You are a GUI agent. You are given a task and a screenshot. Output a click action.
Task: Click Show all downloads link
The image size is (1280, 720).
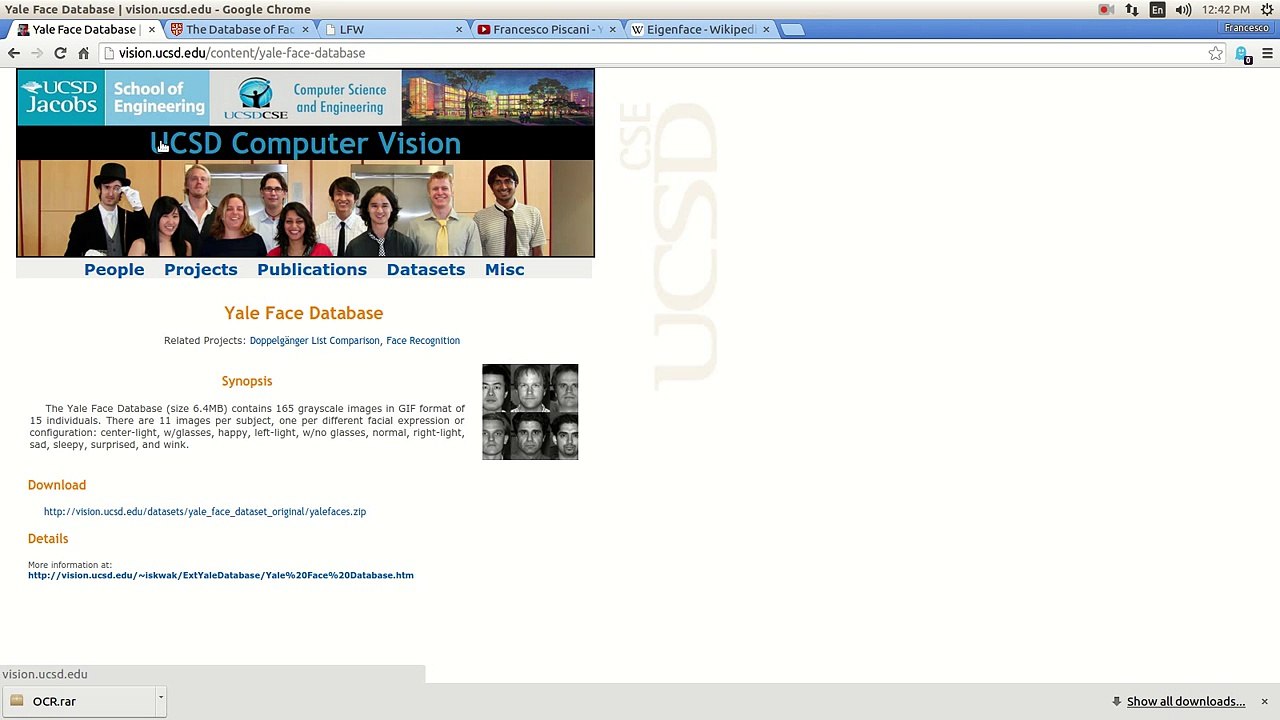(x=1186, y=701)
